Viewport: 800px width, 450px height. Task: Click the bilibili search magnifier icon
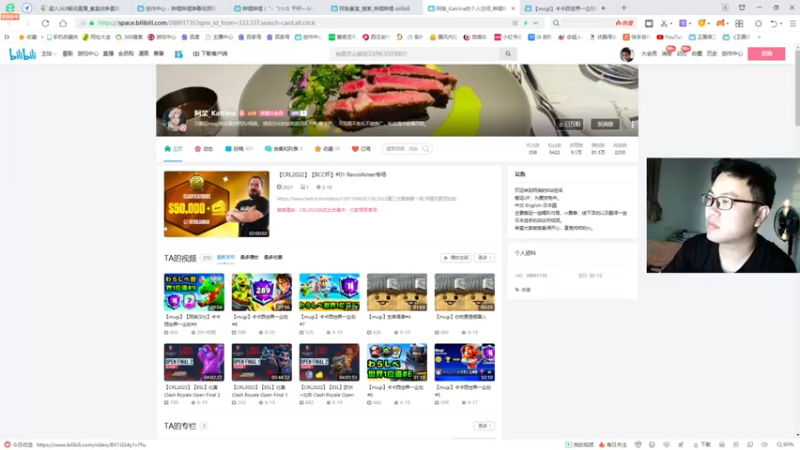pos(508,54)
